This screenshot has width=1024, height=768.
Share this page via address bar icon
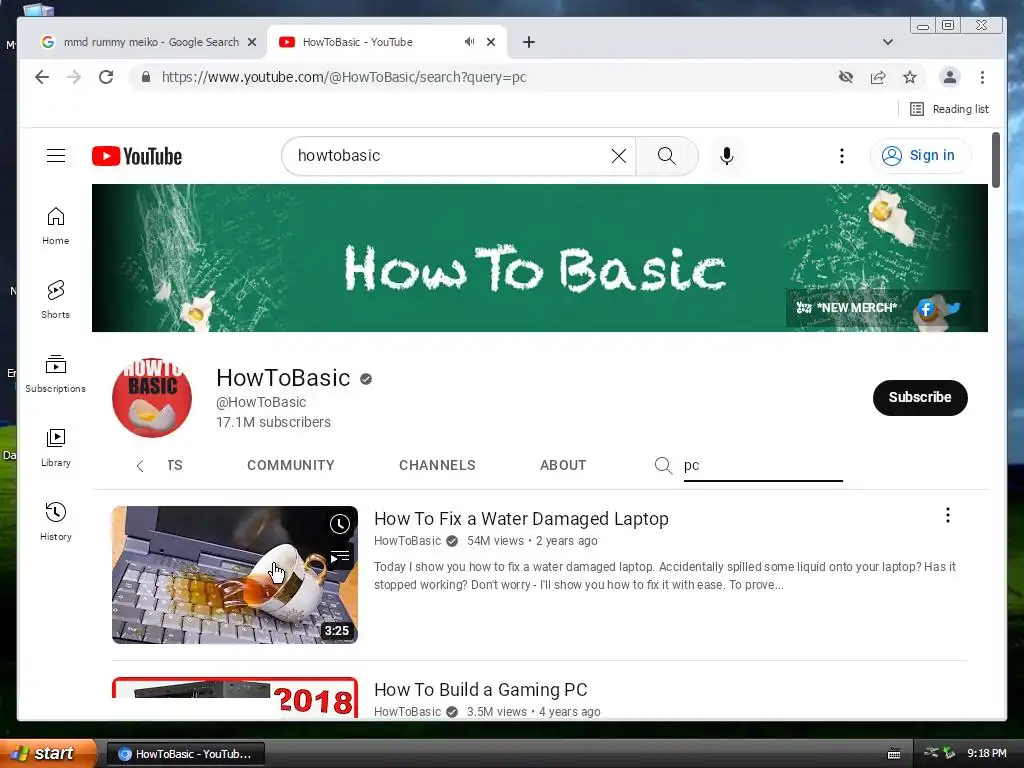(x=878, y=77)
